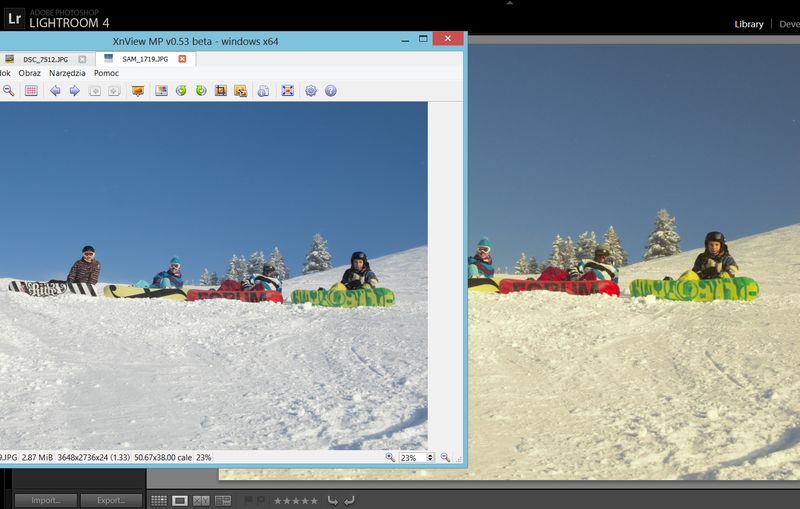Open Compare view (XY) in Lightroom
Screen dimensions: 800x509
(201, 500)
